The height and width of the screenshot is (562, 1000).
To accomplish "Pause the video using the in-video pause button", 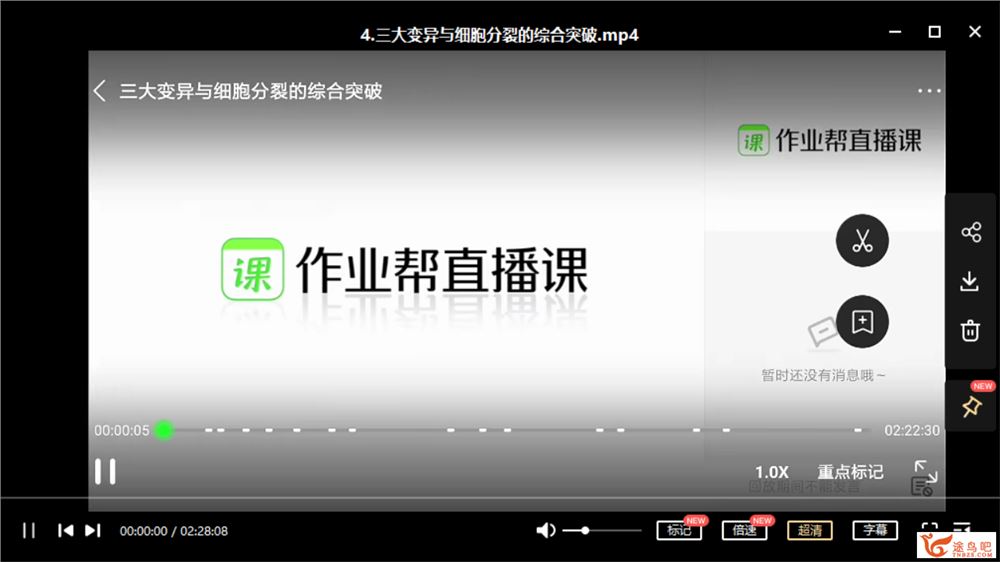I will (105, 471).
